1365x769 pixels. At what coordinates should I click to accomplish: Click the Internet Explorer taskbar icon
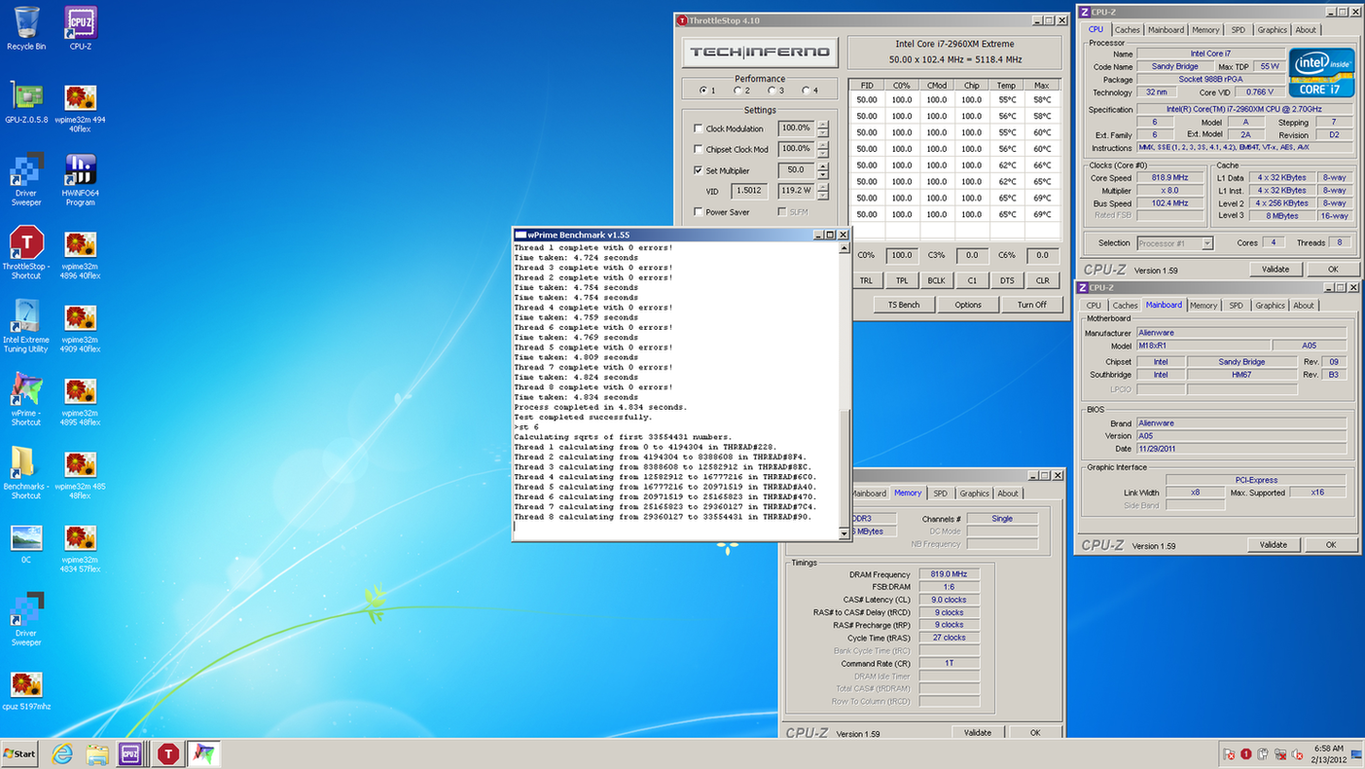[x=62, y=754]
